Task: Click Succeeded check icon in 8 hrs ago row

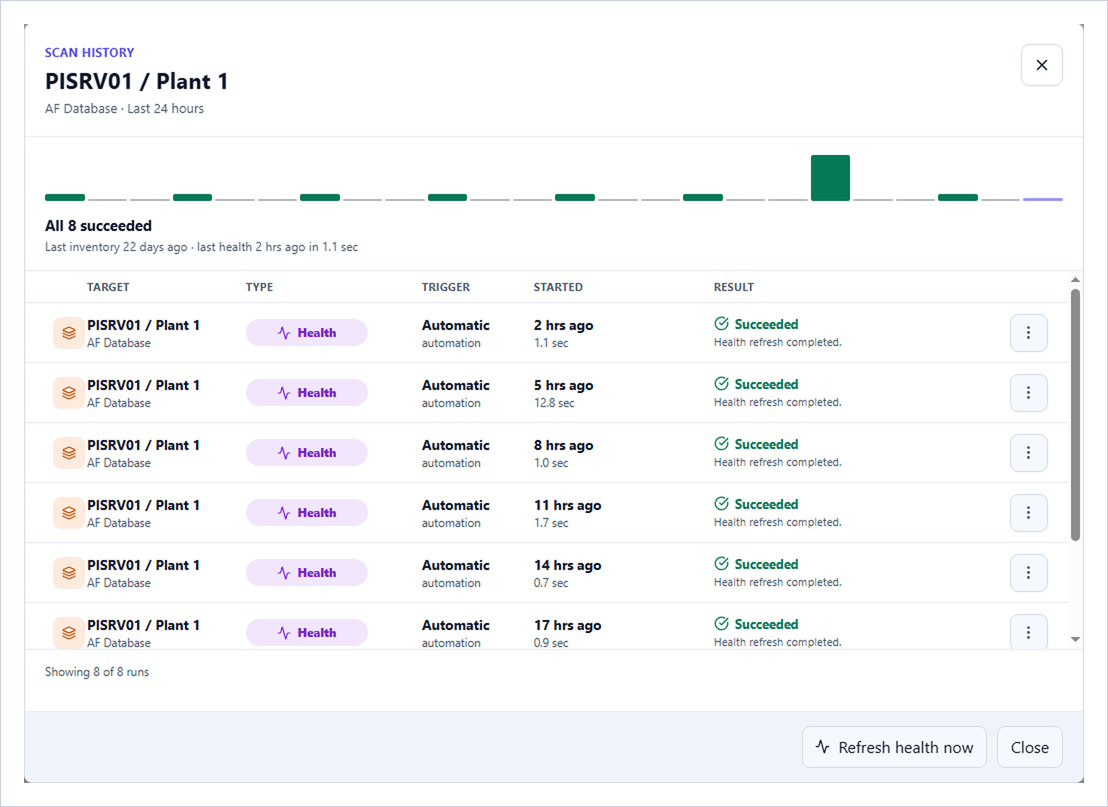Action: [721, 444]
